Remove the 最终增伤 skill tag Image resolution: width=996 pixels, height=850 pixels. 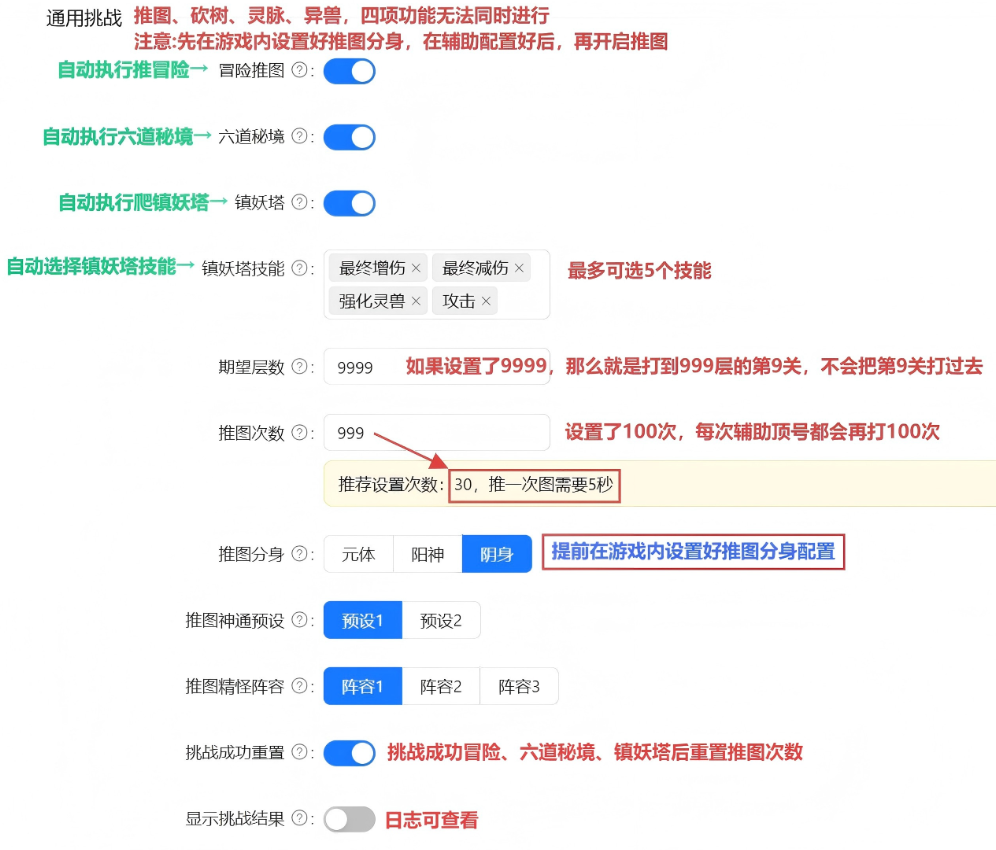pos(416,268)
